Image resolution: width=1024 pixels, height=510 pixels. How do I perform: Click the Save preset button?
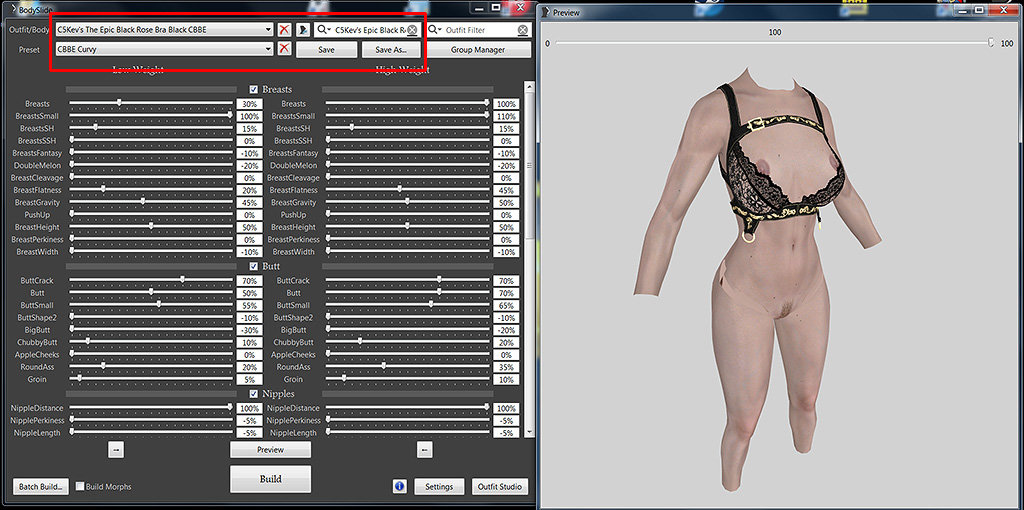tap(327, 50)
